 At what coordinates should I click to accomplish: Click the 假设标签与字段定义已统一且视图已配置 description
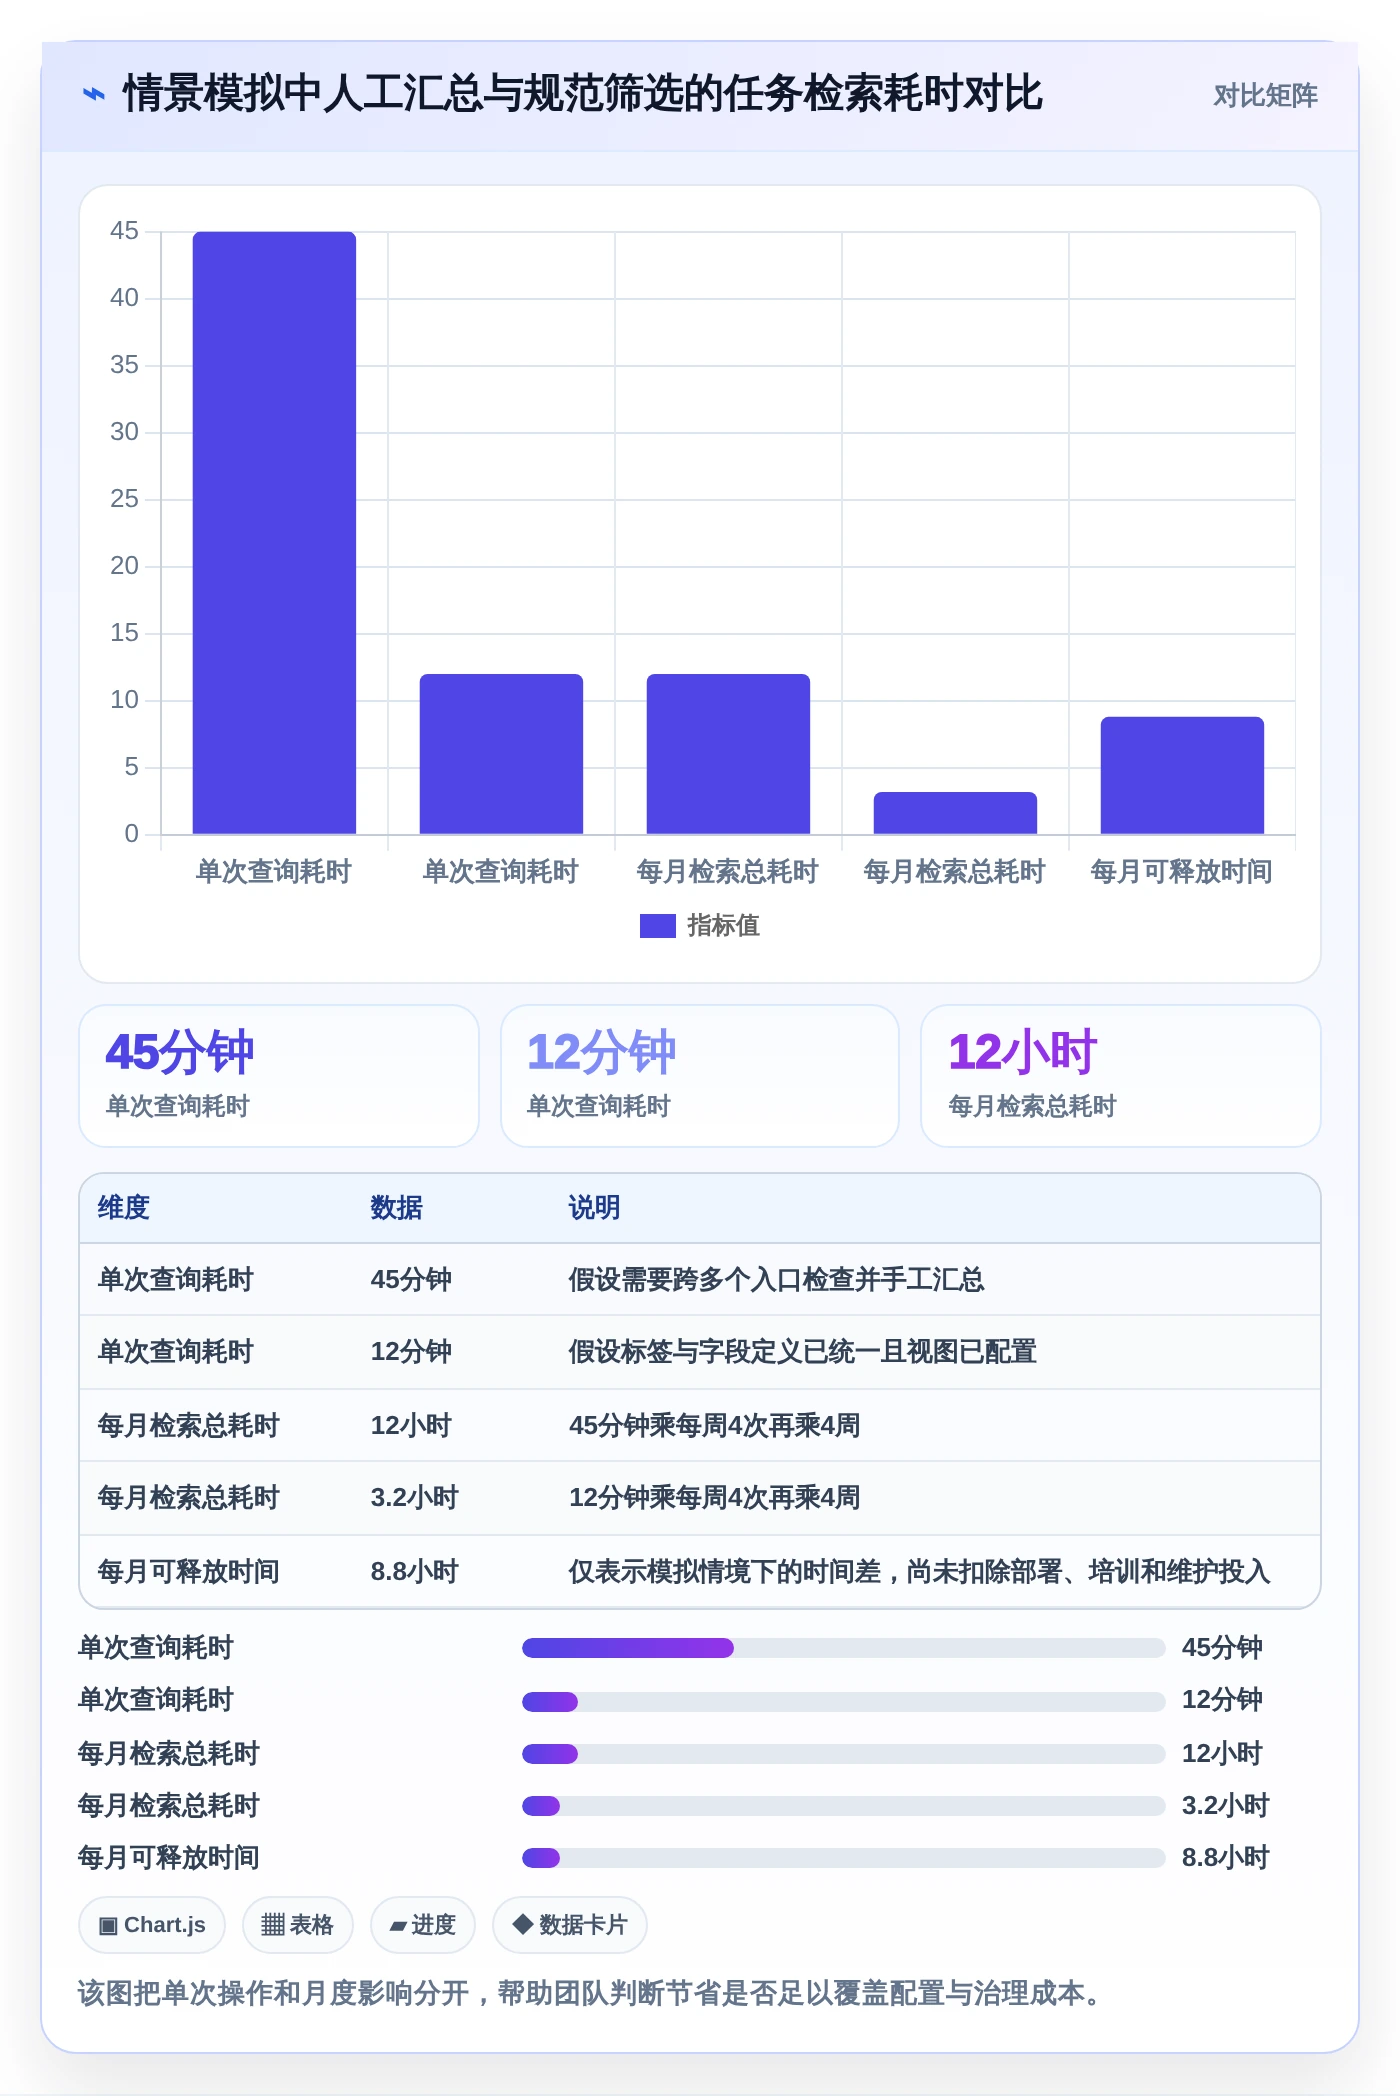coord(803,1352)
